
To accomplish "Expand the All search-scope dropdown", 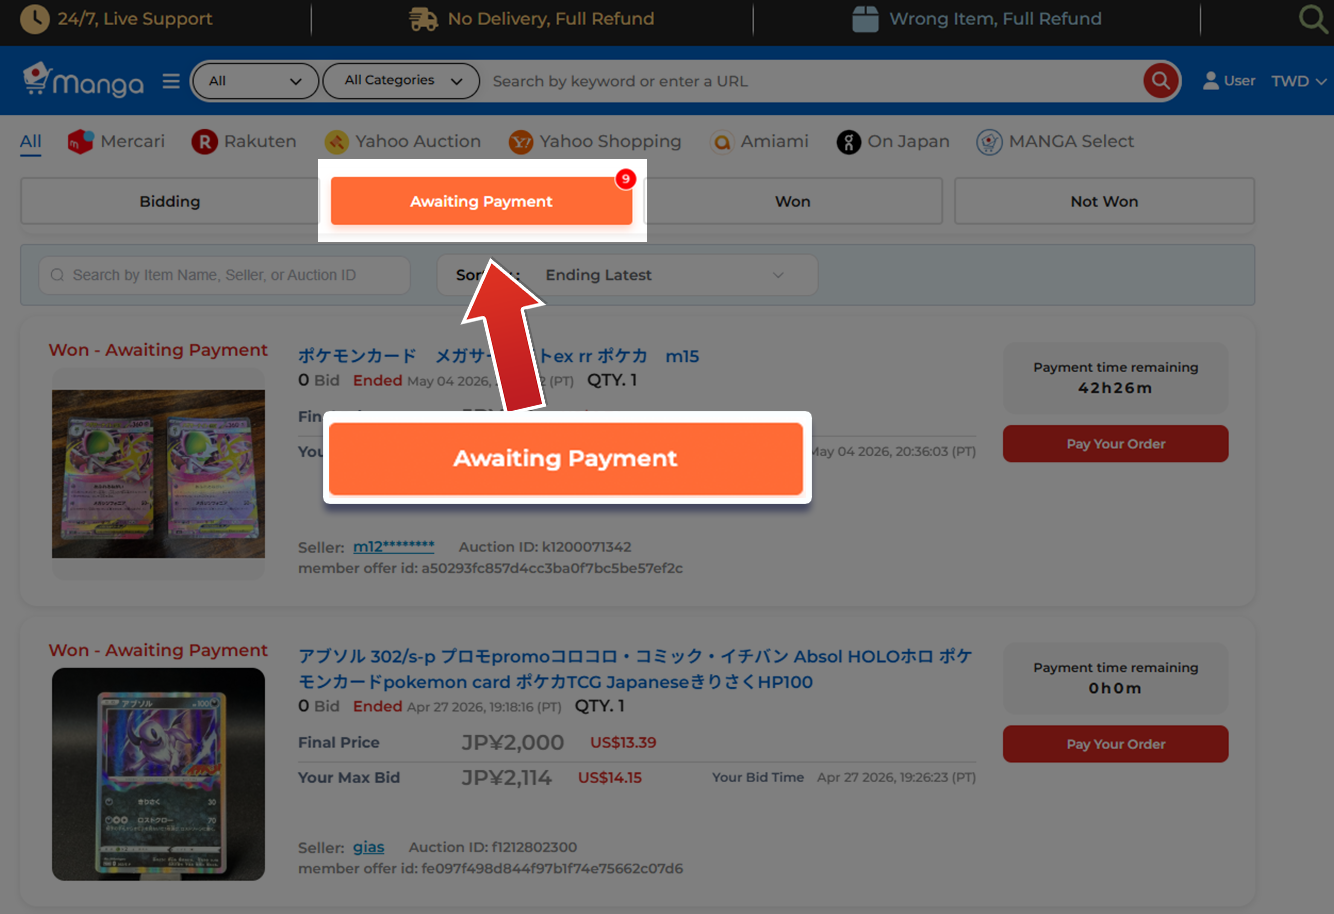I will pyautogui.click(x=255, y=81).
